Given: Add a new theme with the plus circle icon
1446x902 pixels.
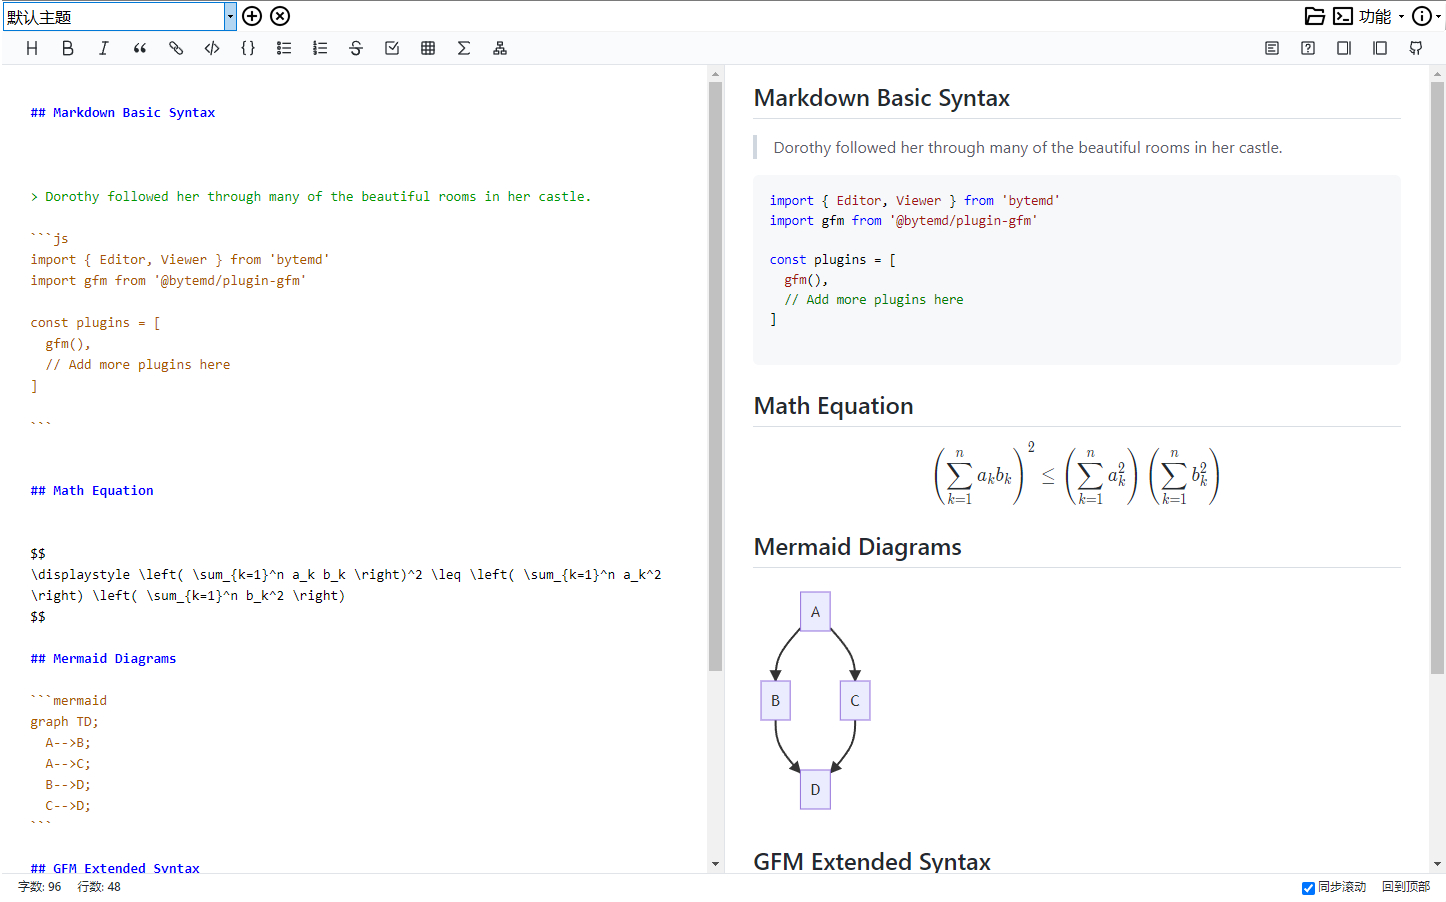Looking at the screenshot, I should tap(252, 16).
